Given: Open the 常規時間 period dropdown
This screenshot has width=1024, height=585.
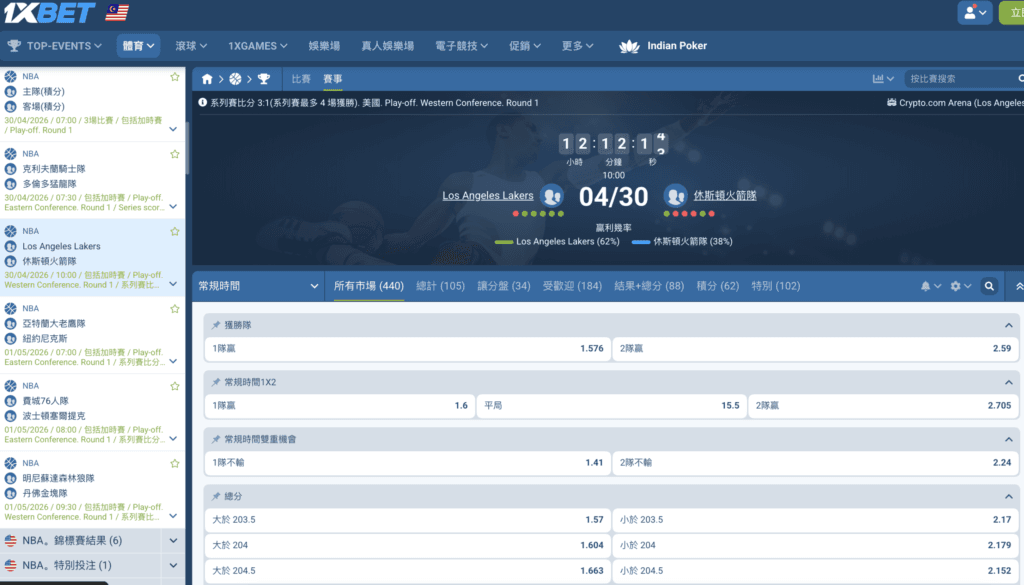Looking at the screenshot, I should pyautogui.click(x=259, y=286).
